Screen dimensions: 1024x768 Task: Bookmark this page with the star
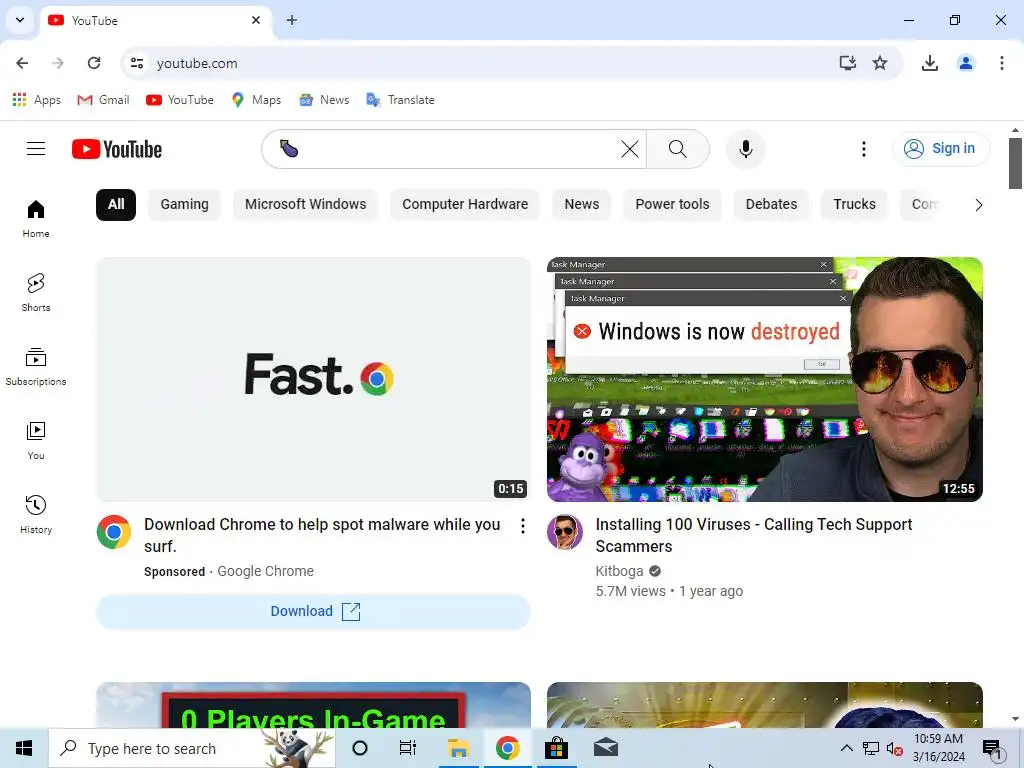click(880, 63)
